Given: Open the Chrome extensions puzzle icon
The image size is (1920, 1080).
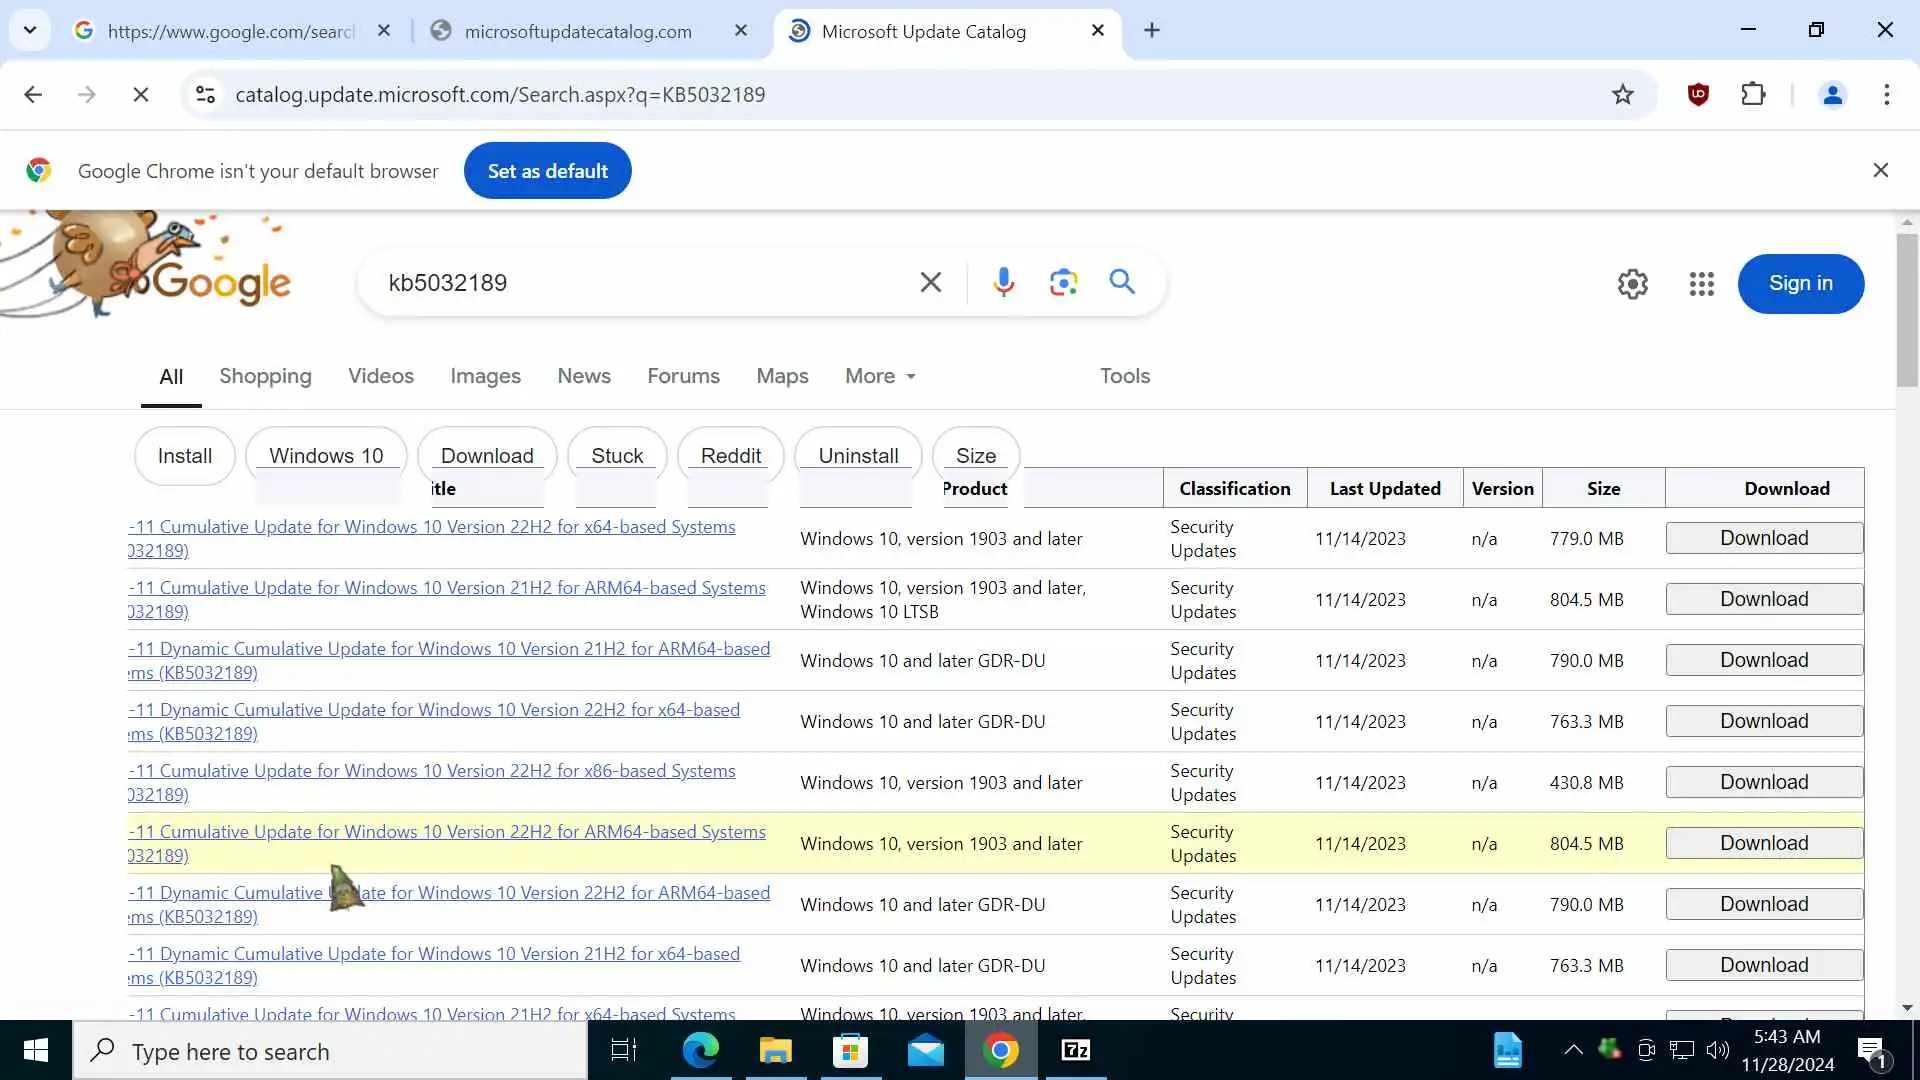Looking at the screenshot, I should 1753,95.
